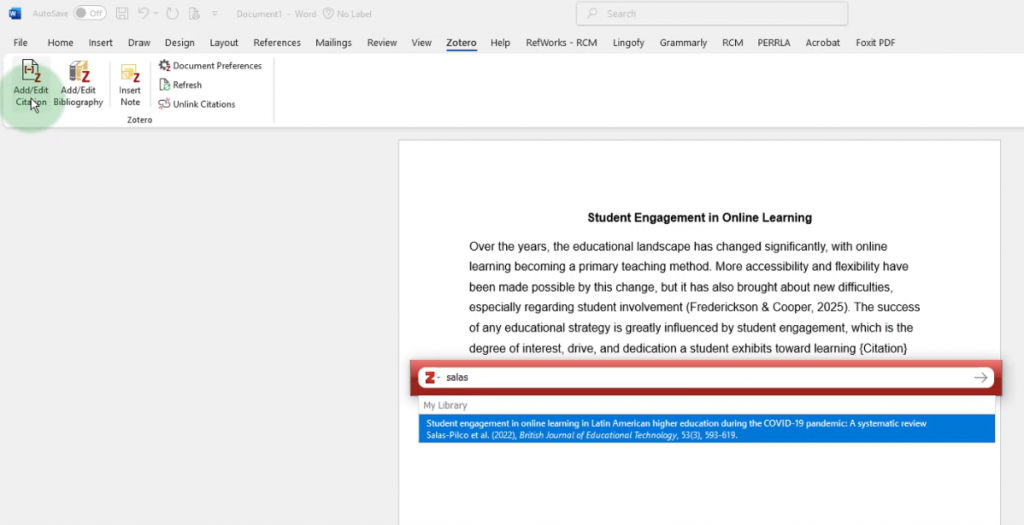The height and width of the screenshot is (525, 1024).
Task: Open Zotero Document Preferences
Action: (210, 66)
